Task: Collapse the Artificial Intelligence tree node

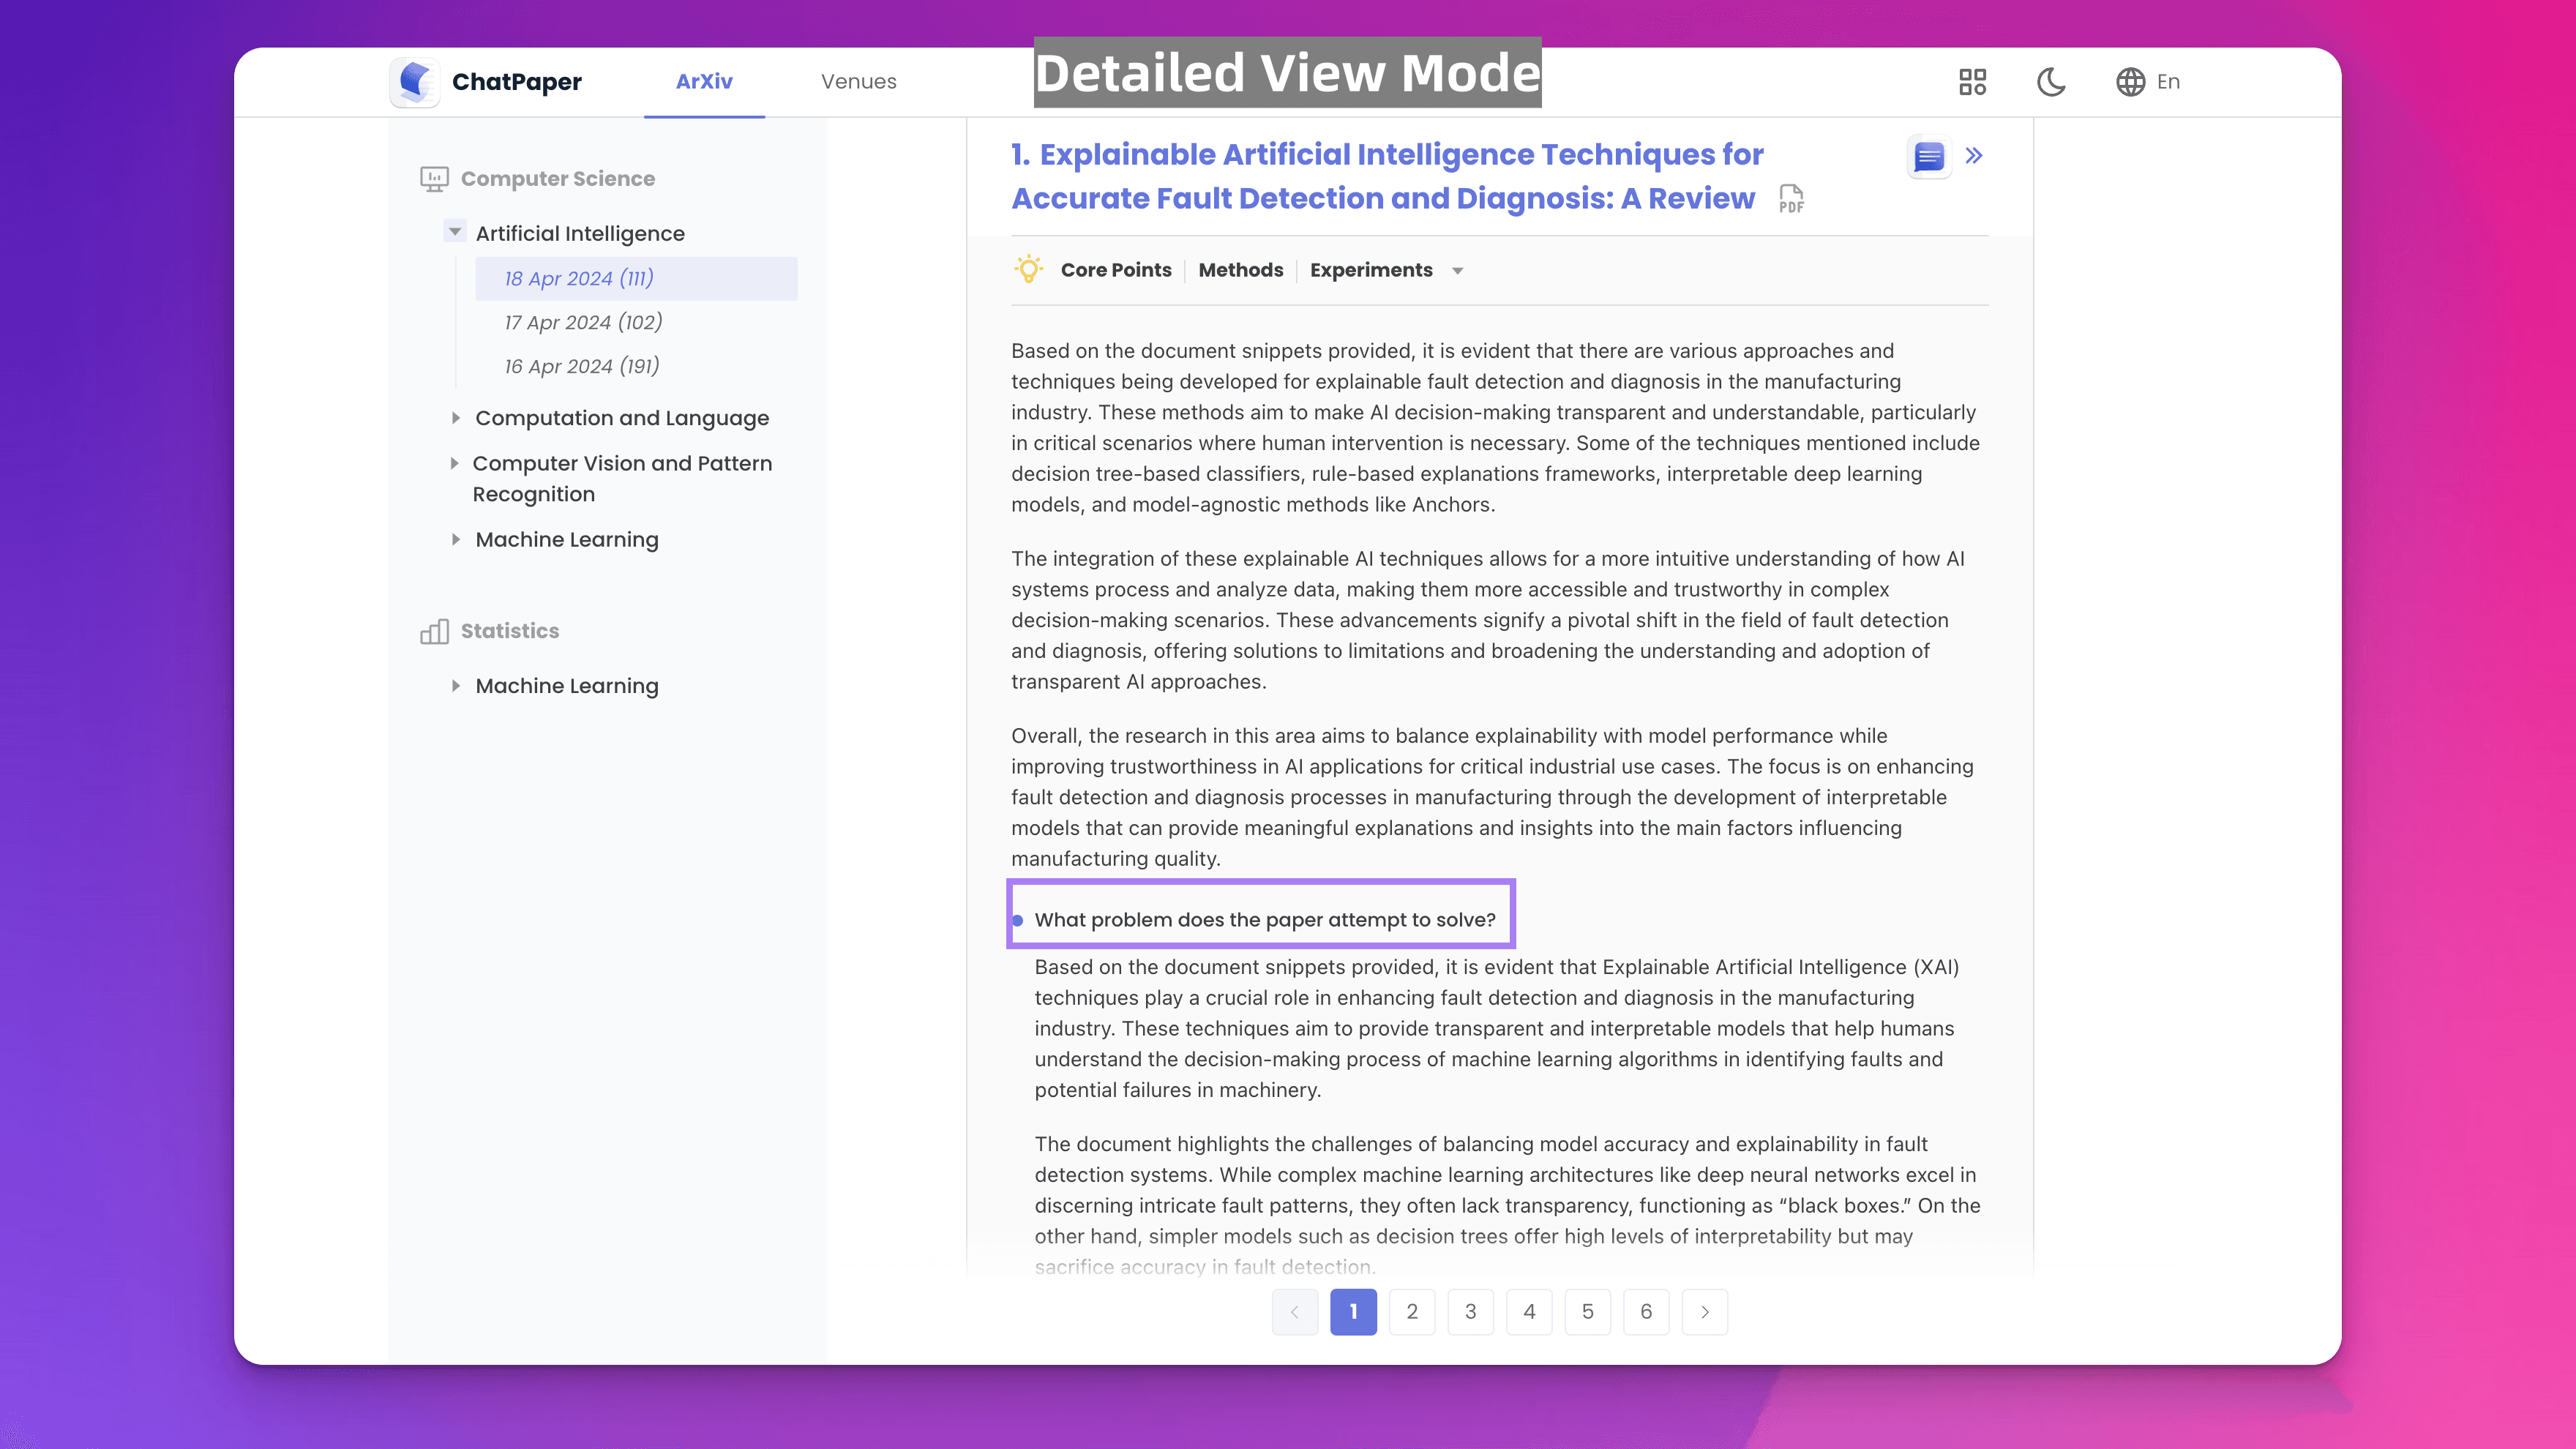Action: coord(455,232)
